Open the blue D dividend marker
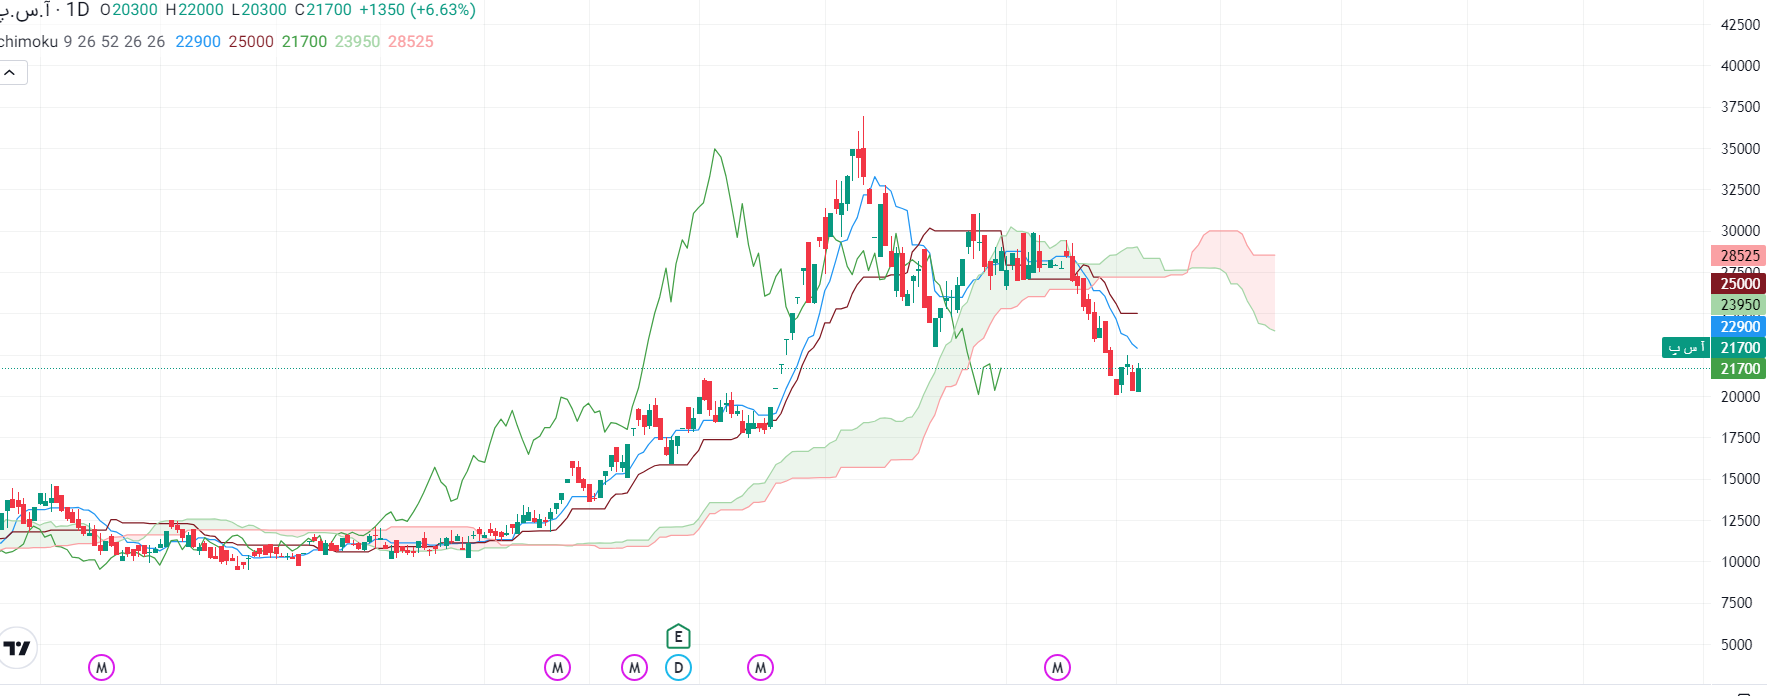The image size is (1767, 696). coord(678,668)
